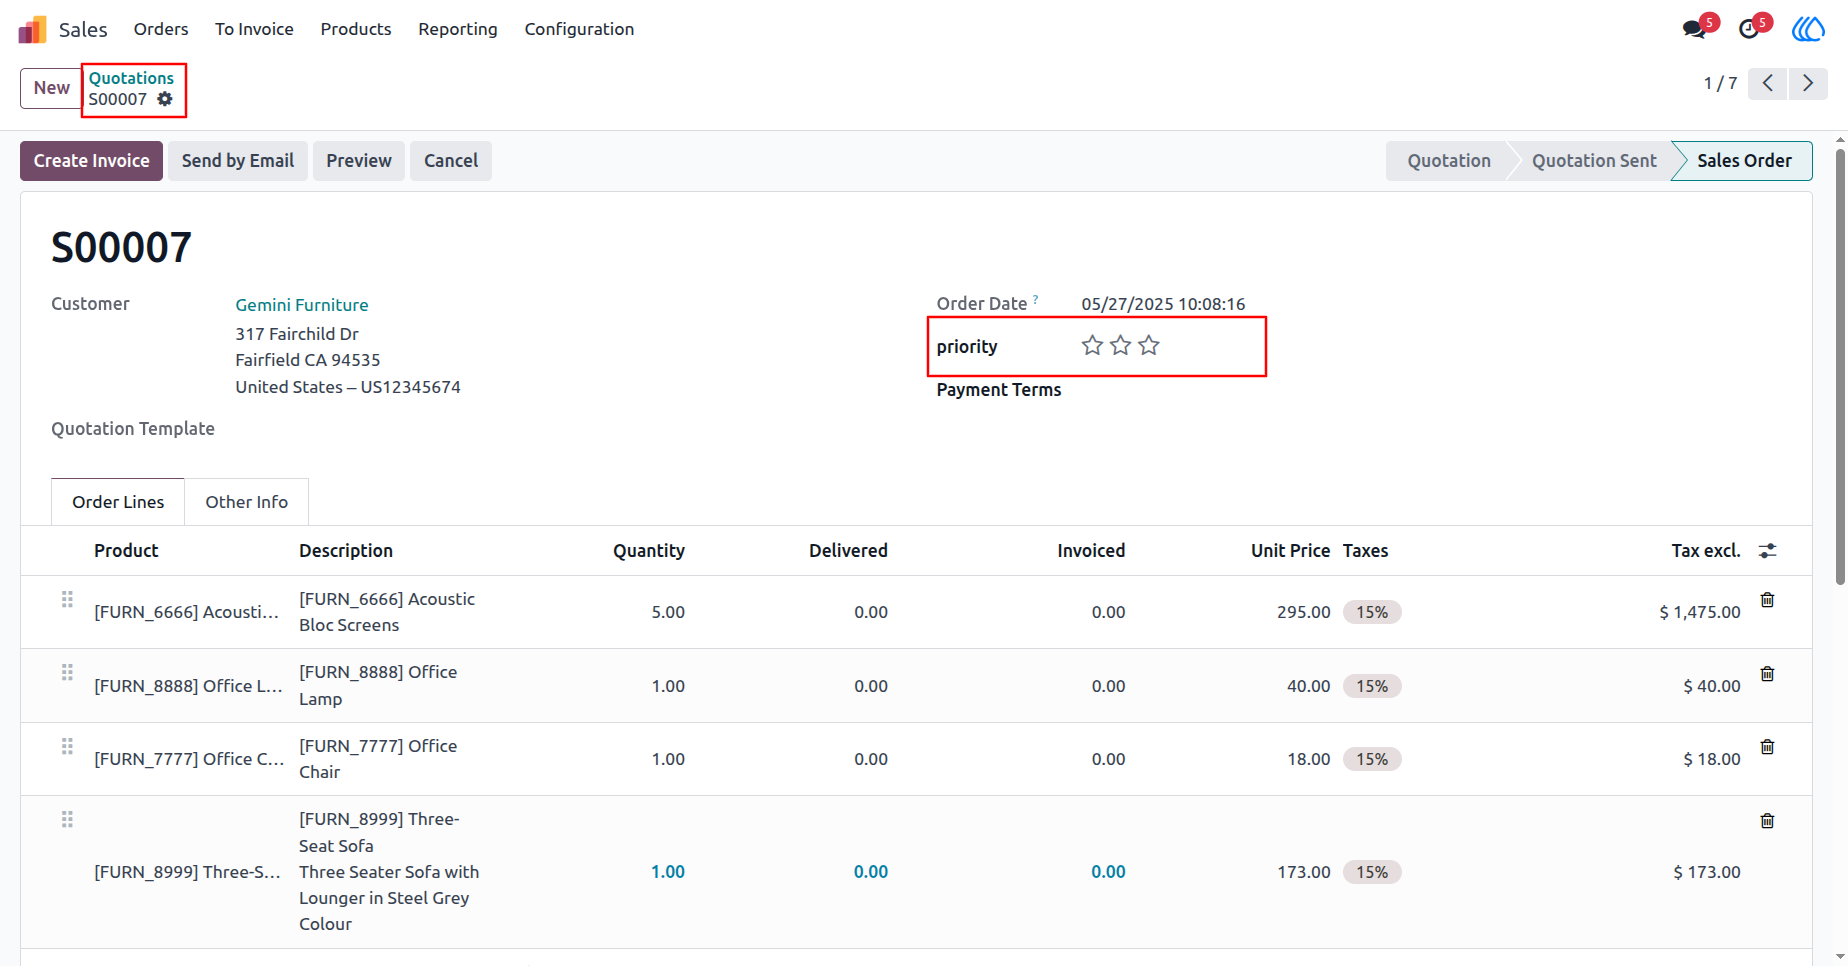
Task: Open the gear actions menu beside S00007
Action: (165, 99)
